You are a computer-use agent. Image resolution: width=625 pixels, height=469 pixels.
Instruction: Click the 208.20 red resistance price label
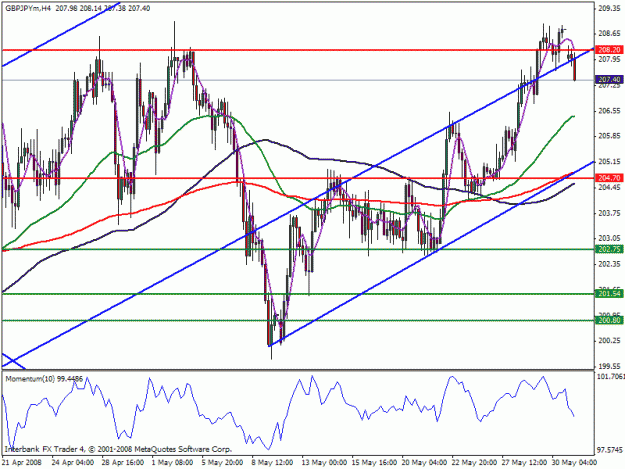click(609, 50)
